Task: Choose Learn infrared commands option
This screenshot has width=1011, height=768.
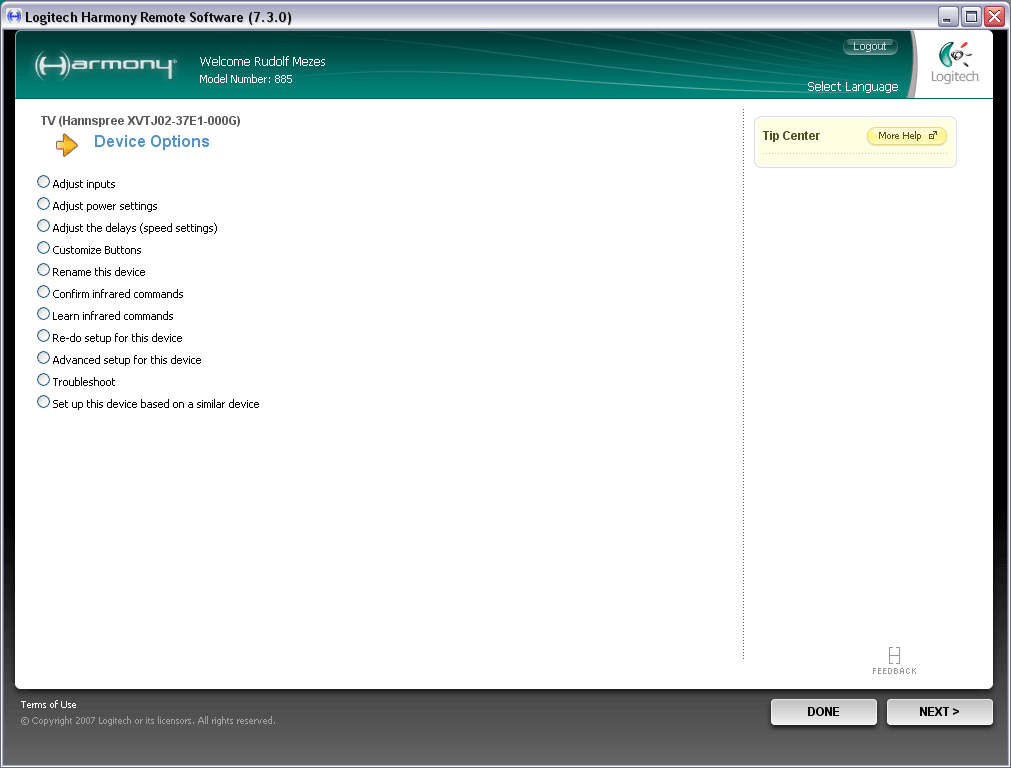Action: pyautogui.click(x=43, y=313)
